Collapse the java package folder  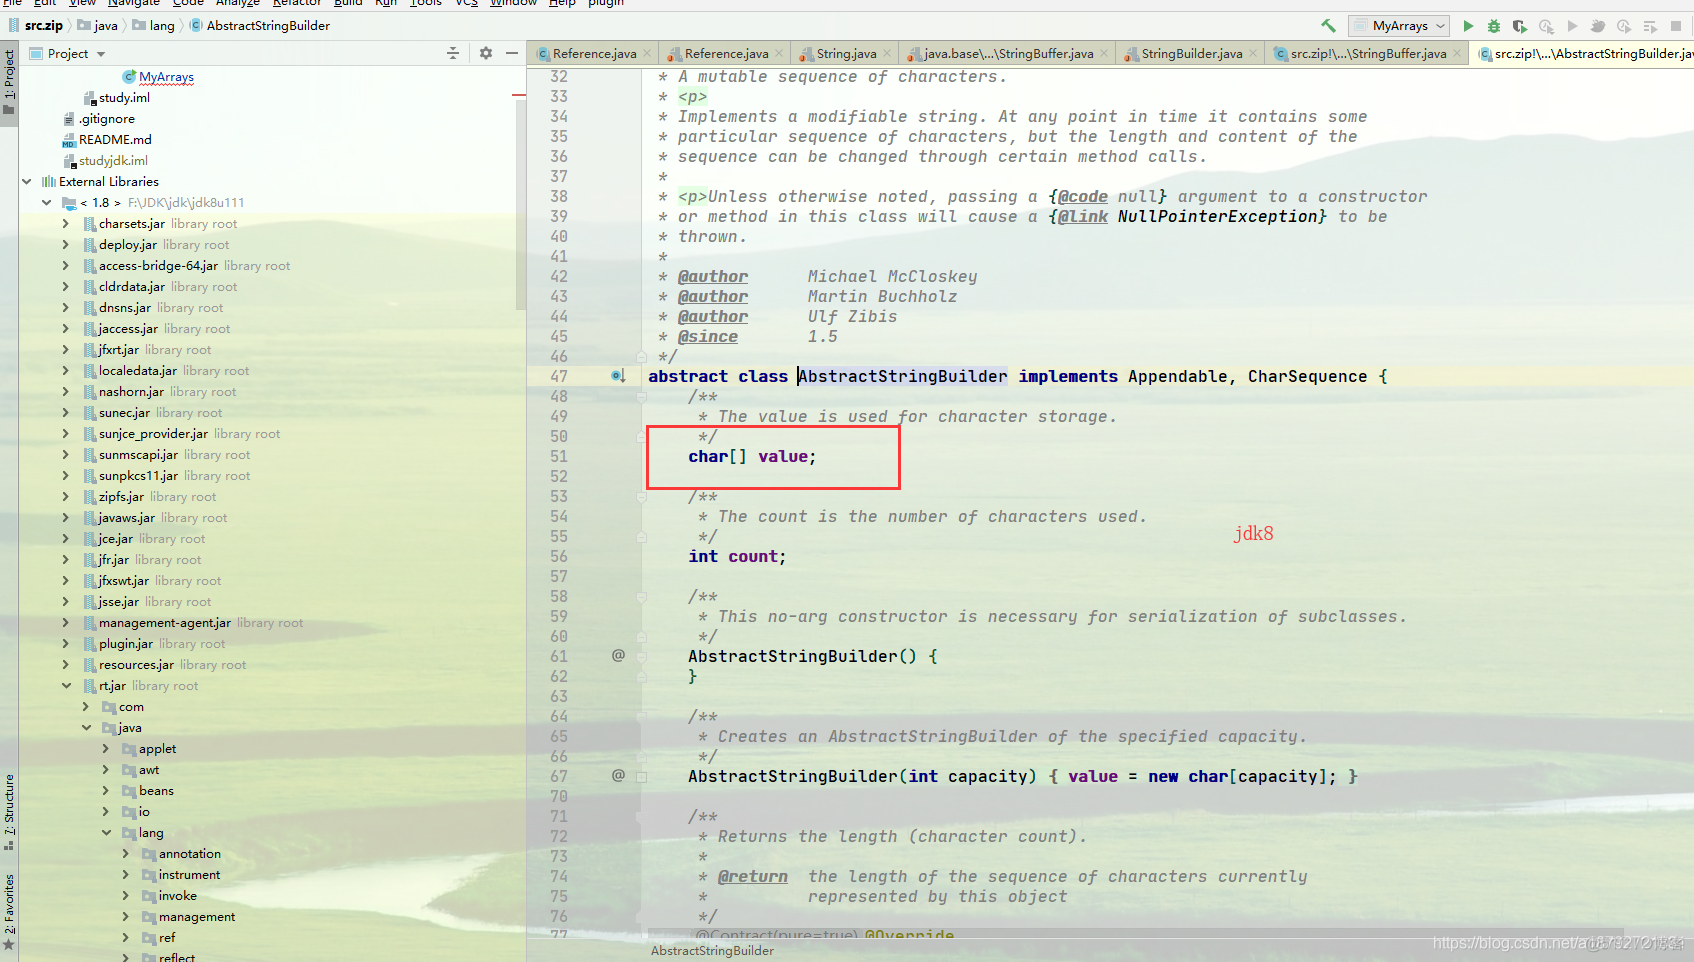click(86, 728)
